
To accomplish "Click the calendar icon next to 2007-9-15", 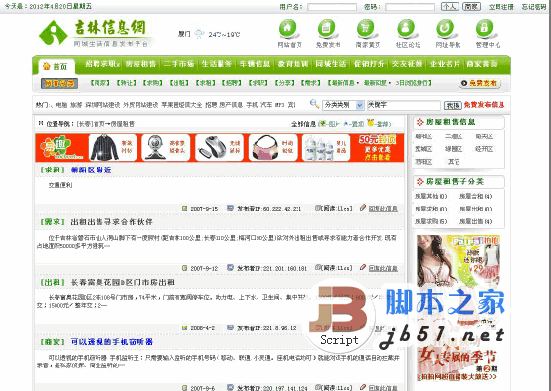I will point(184,209).
